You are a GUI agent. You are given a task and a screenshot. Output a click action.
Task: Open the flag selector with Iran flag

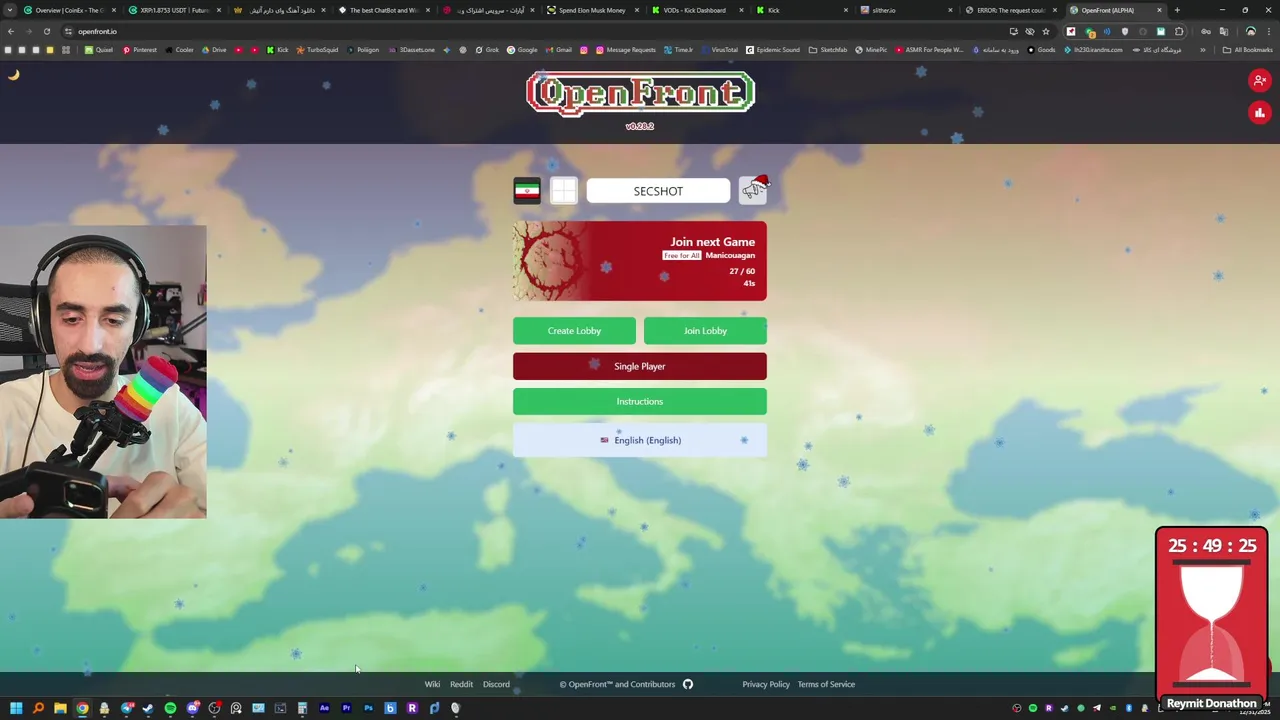[527, 191]
